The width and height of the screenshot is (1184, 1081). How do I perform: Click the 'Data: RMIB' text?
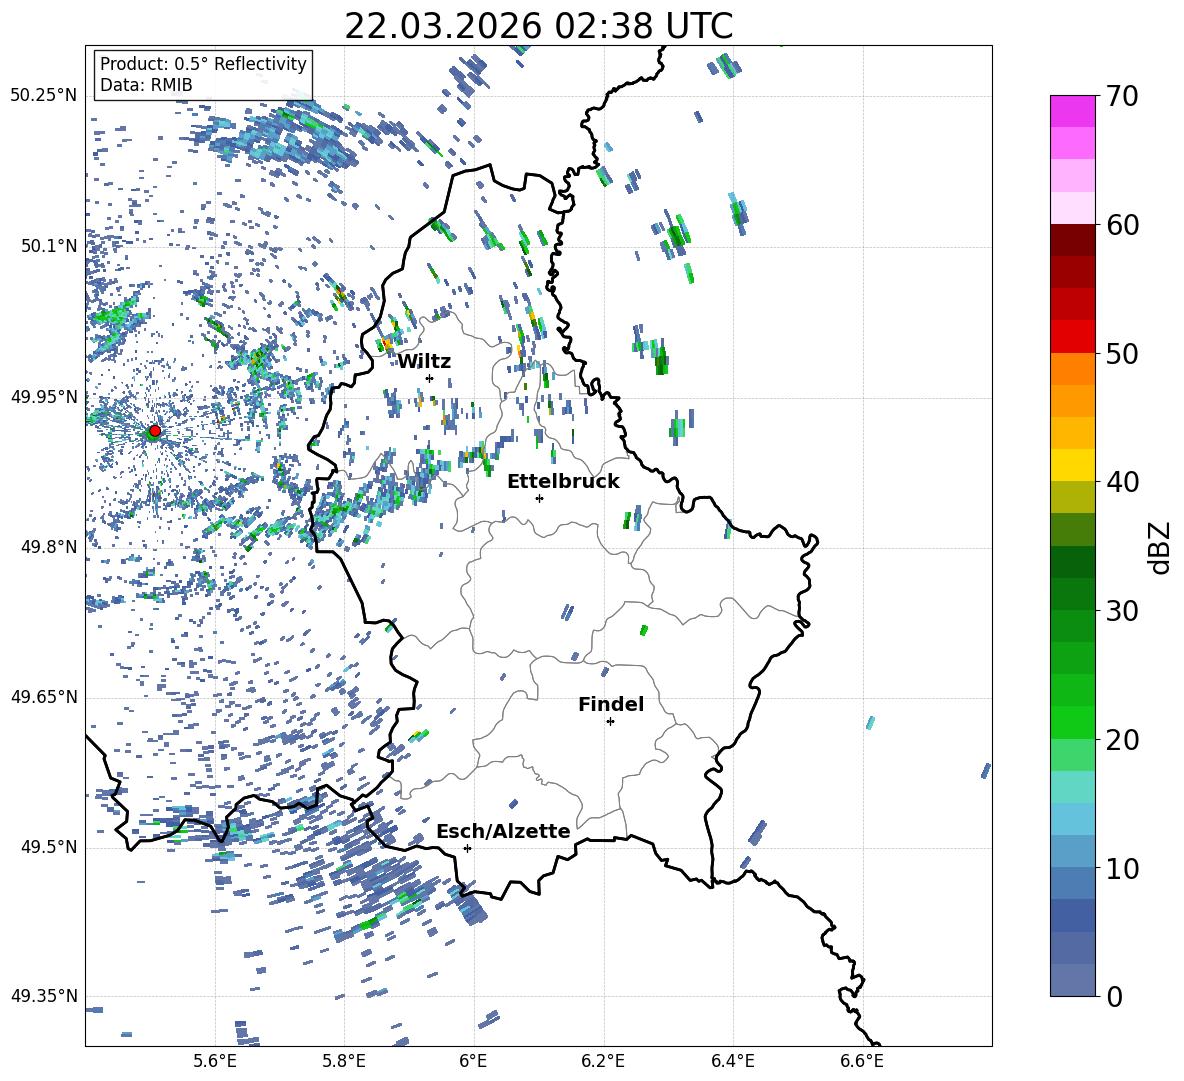click(146, 85)
